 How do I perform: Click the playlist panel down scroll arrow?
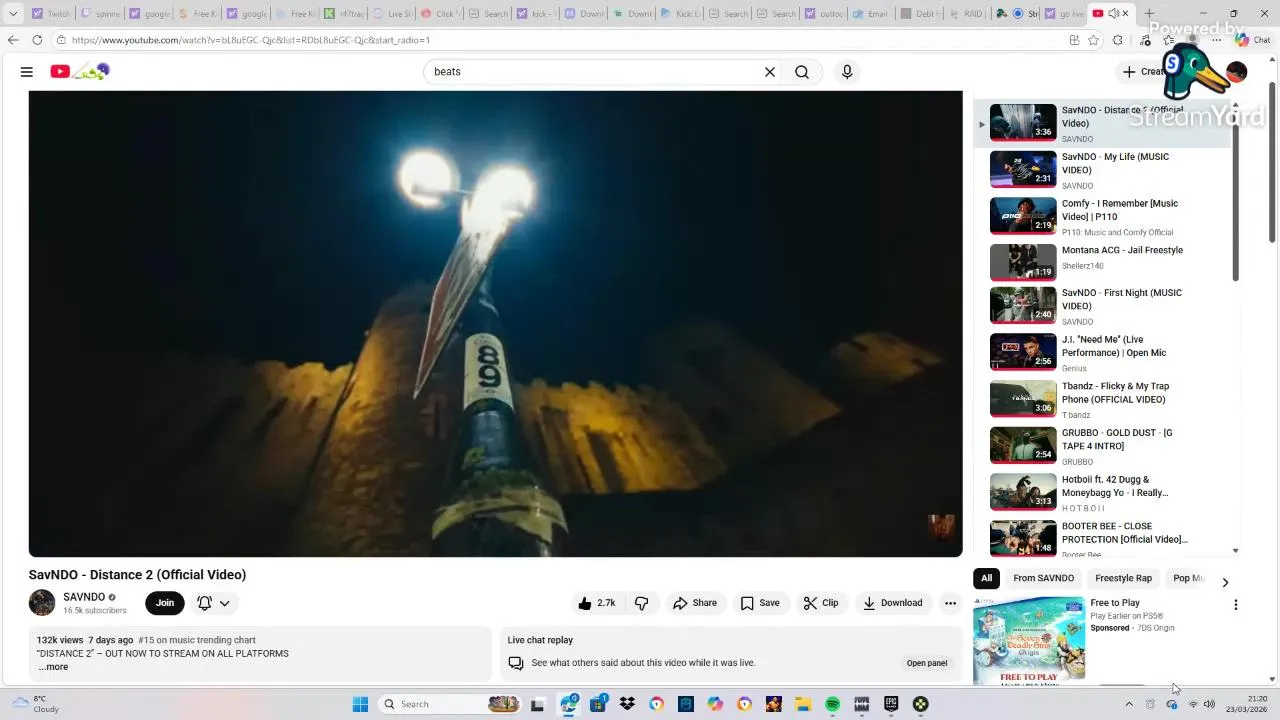click(x=1235, y=551)
